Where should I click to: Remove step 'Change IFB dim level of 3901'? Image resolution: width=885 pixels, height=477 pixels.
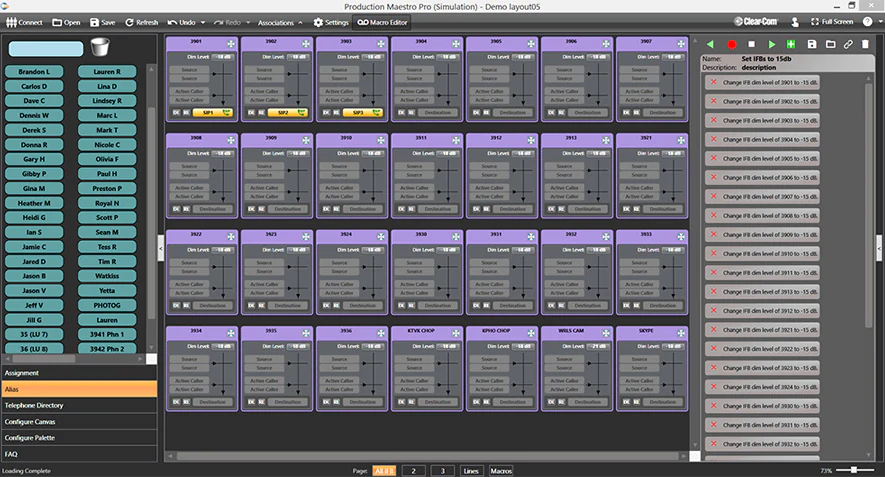pyautogui.click(x=714, y=82)
